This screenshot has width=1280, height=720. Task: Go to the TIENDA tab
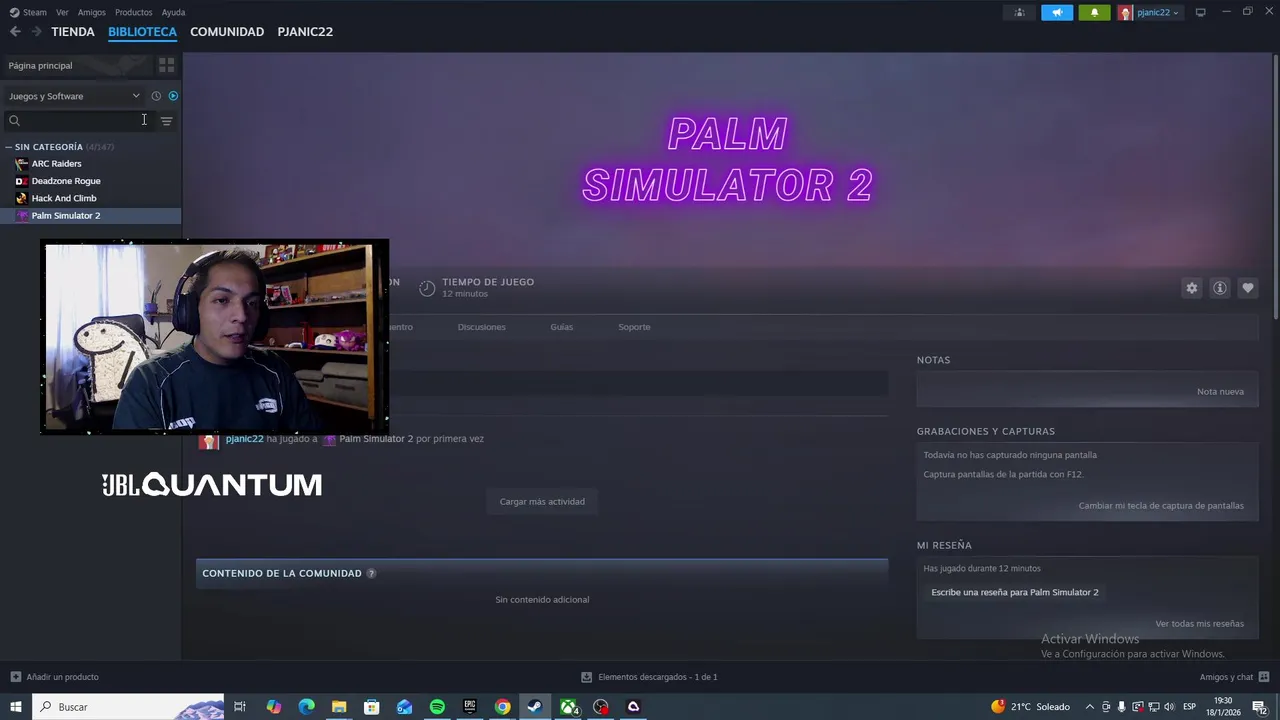pos(73,32)
